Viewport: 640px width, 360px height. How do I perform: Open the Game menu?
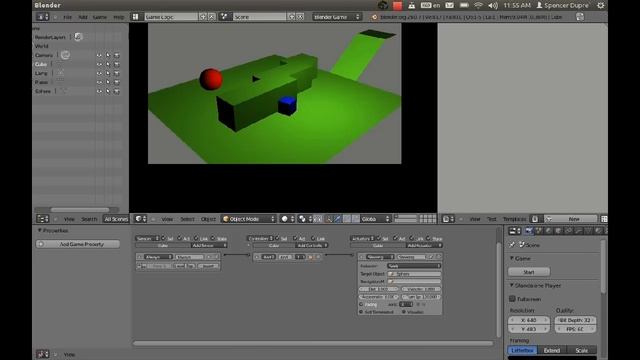100,17
